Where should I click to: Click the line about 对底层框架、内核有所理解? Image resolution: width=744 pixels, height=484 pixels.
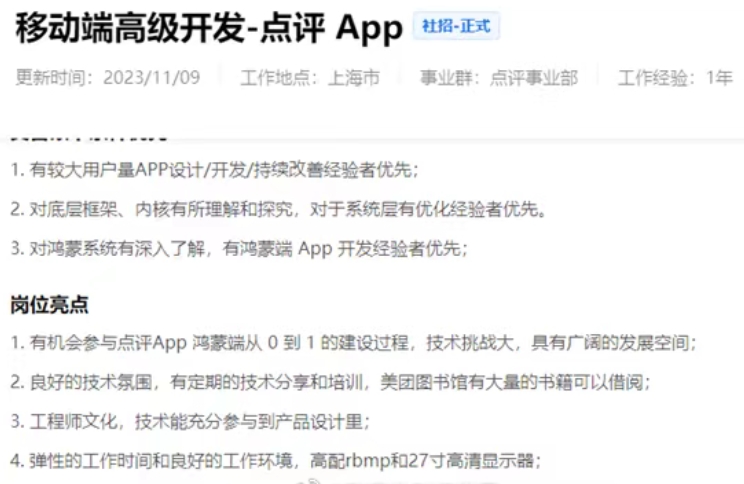(x=279, y=209)
